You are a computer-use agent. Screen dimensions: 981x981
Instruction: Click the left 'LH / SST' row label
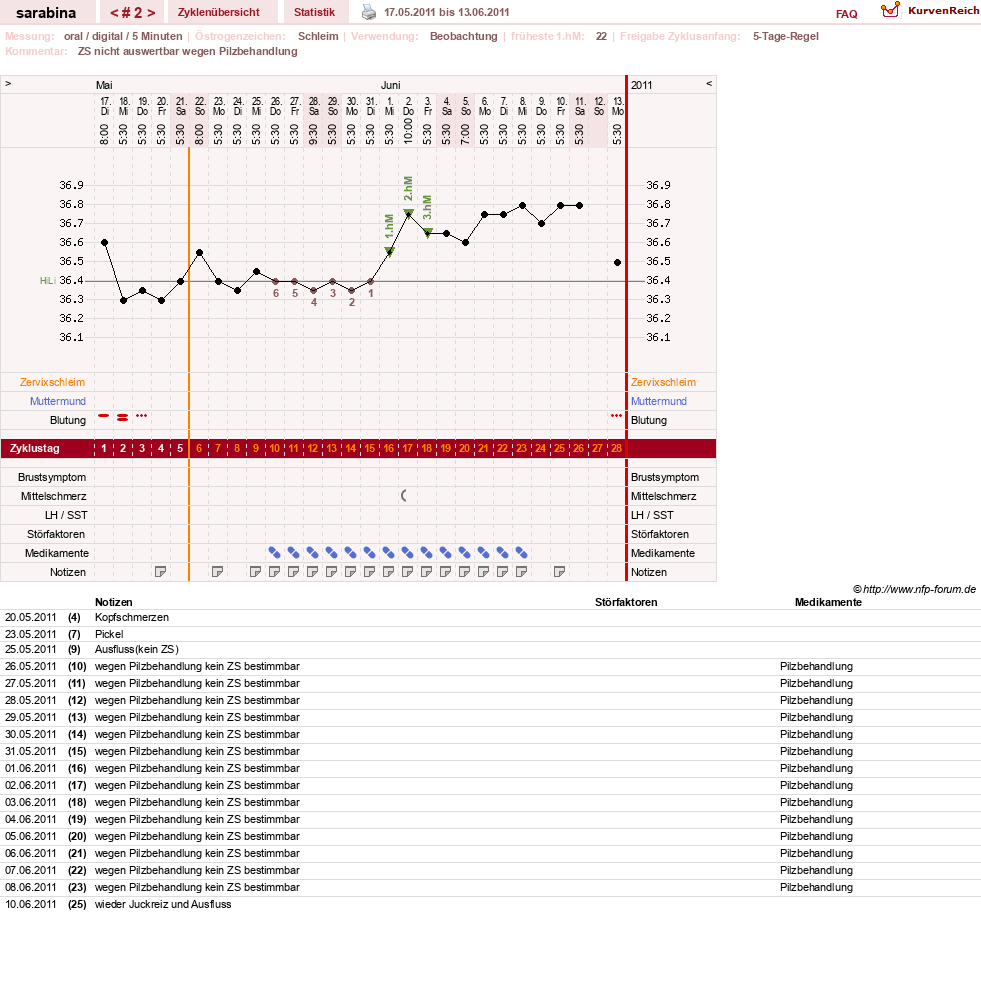tap(66, 515)
